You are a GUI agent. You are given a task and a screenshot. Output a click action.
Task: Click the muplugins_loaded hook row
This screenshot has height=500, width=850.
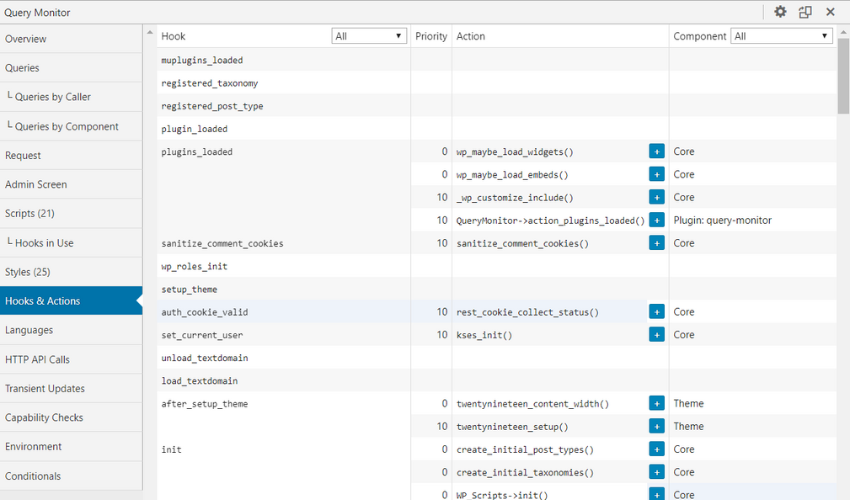(x=497, y=60)
